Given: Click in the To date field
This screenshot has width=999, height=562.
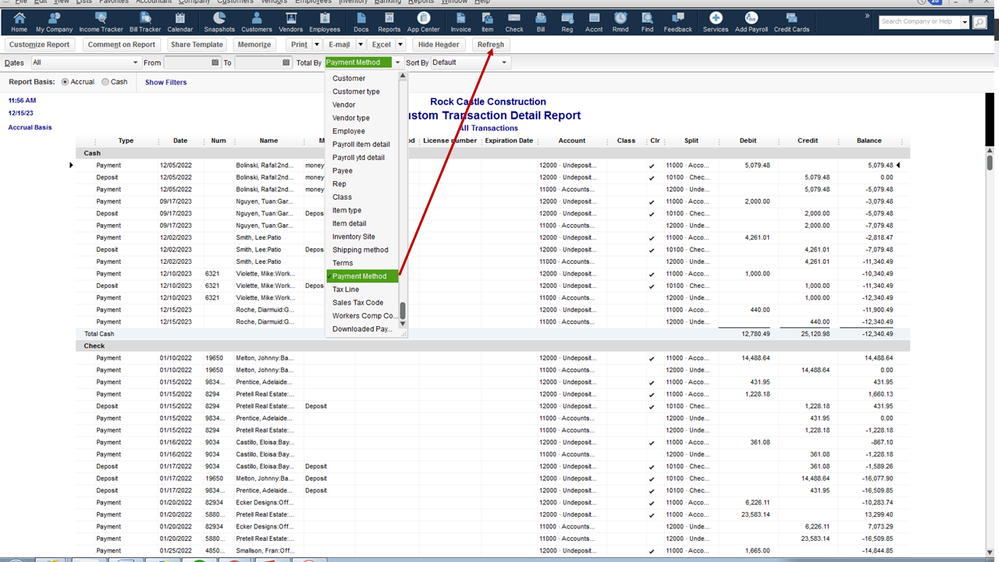Looking at the screenshot, I should 257,62.
